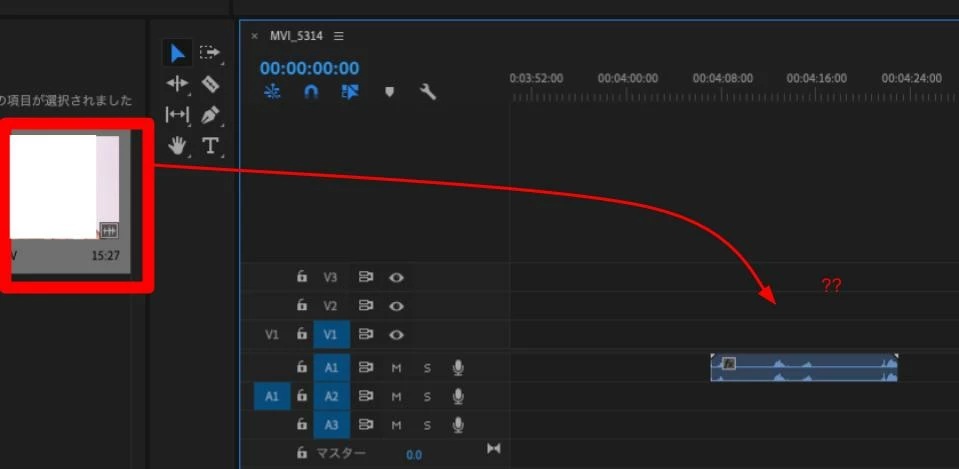The height and width of the screenshot is (469, 959).
Task: Toggle A2 track targeting button
Action: click(331, 396)
